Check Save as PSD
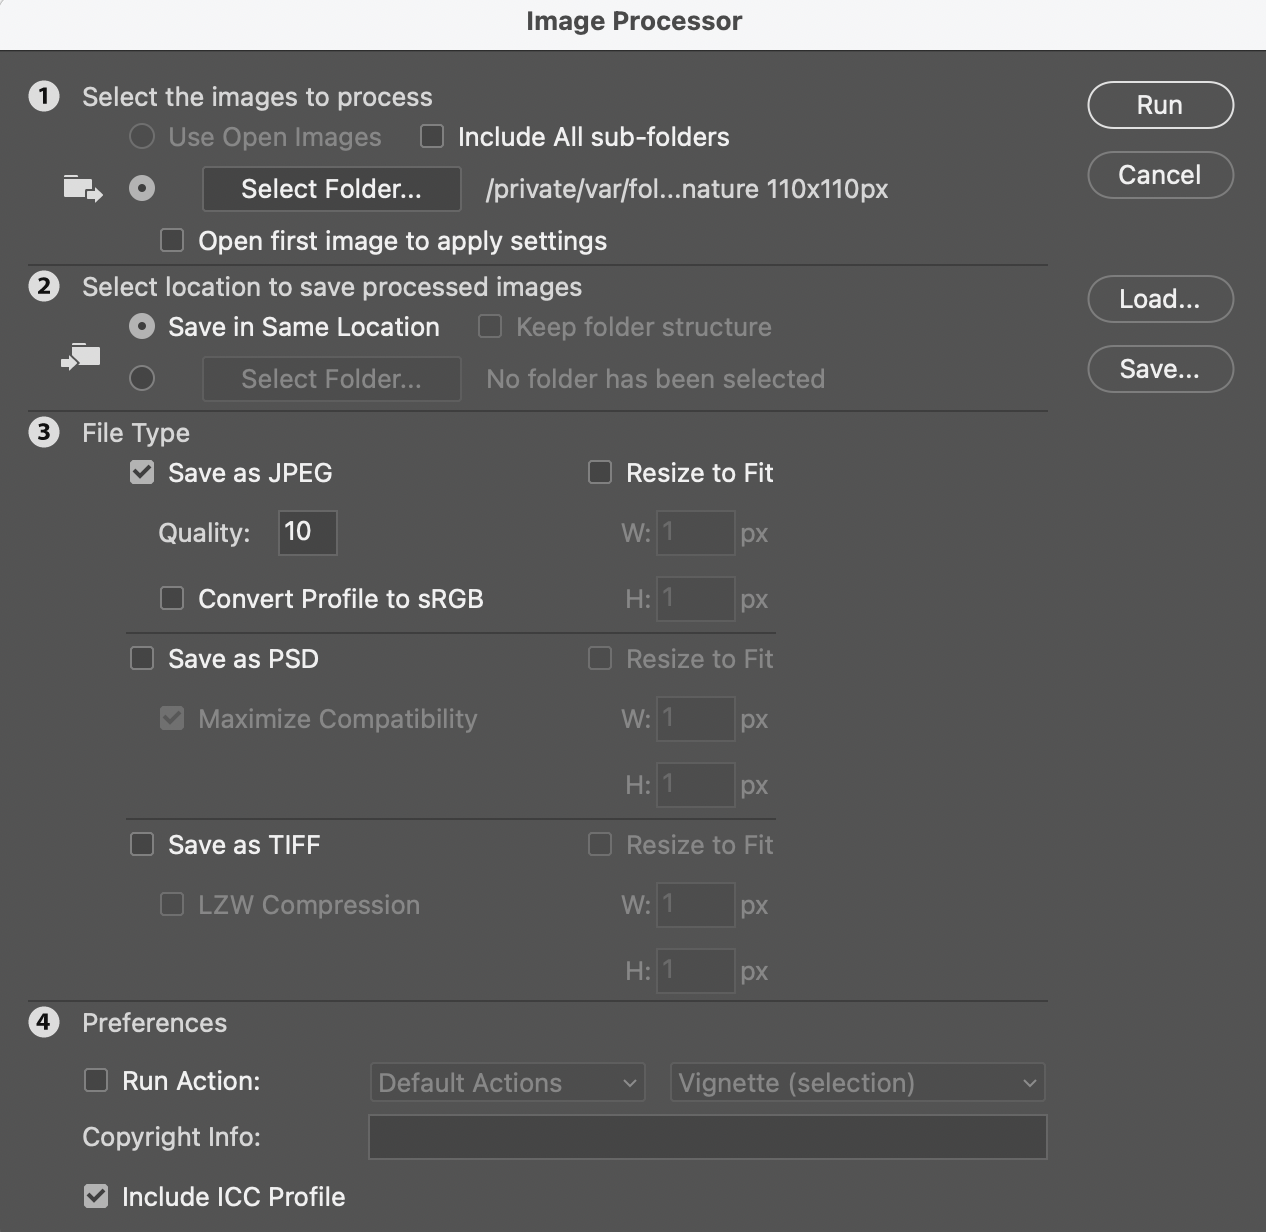 click(x=141, y=658)
